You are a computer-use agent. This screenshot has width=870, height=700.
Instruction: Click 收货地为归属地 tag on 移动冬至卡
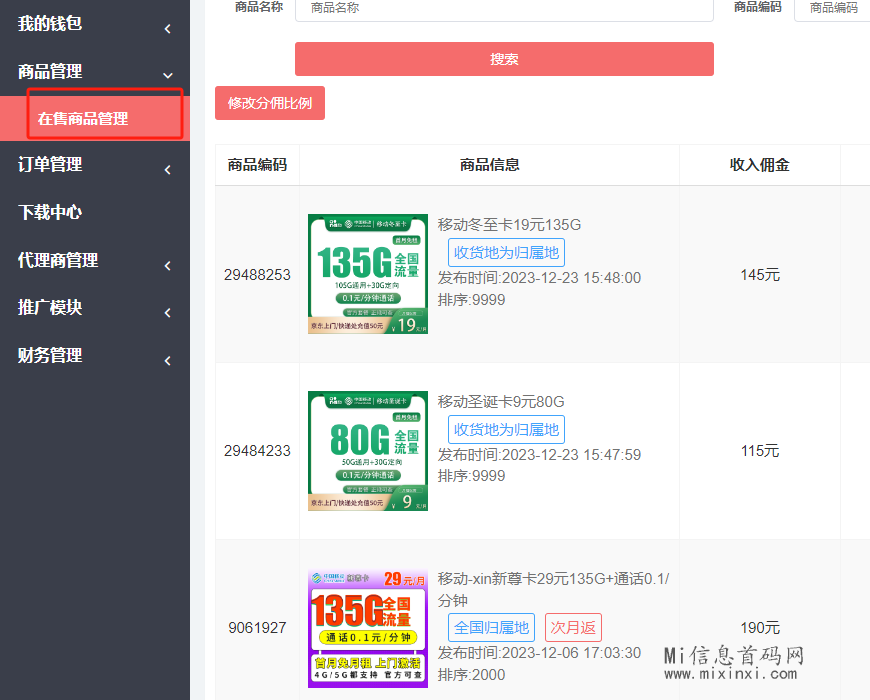[x=506, y=252]
